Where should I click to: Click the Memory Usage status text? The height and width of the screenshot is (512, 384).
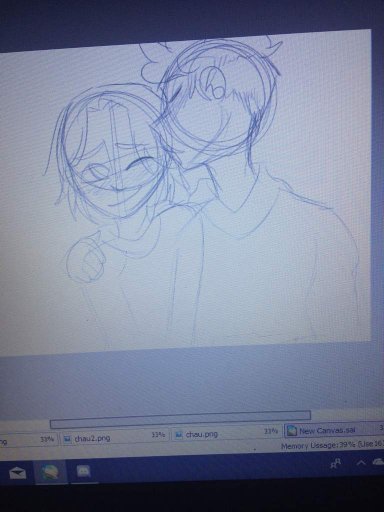(332, 445)
